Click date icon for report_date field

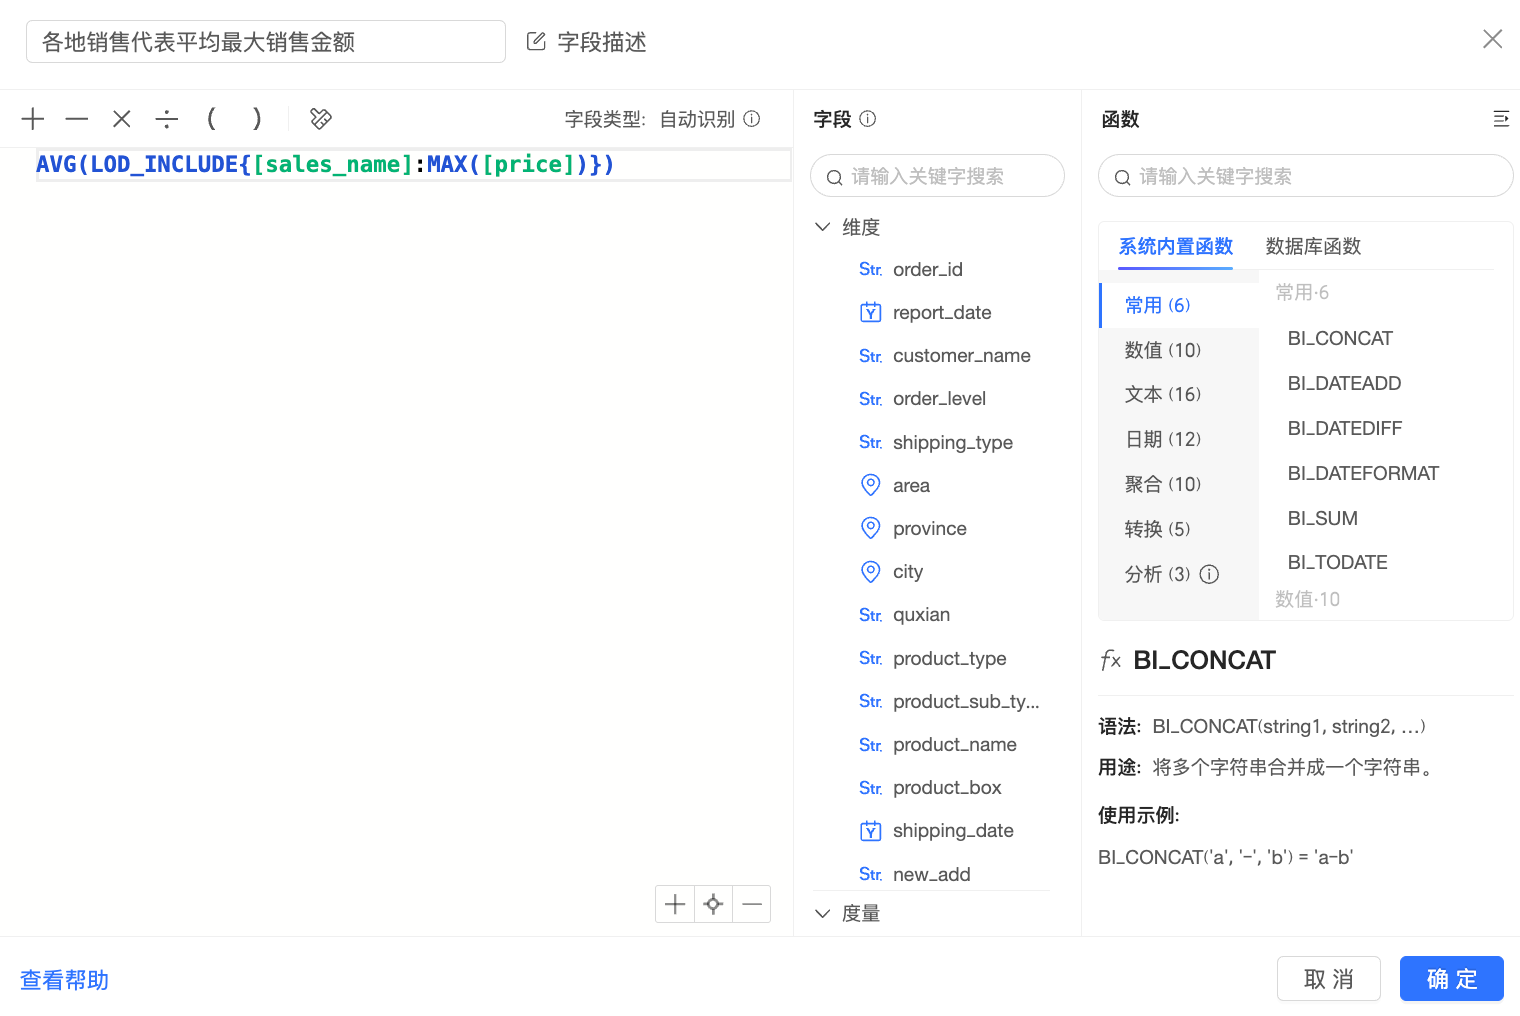point(871,312)
